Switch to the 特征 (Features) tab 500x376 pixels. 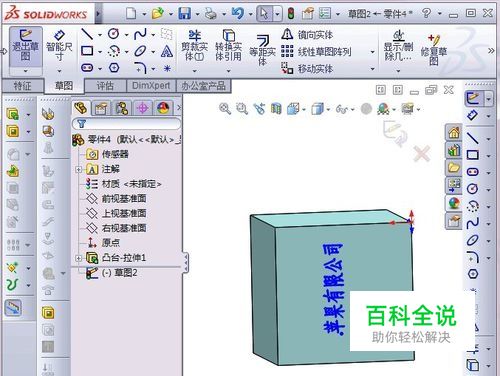coord(23,86)
